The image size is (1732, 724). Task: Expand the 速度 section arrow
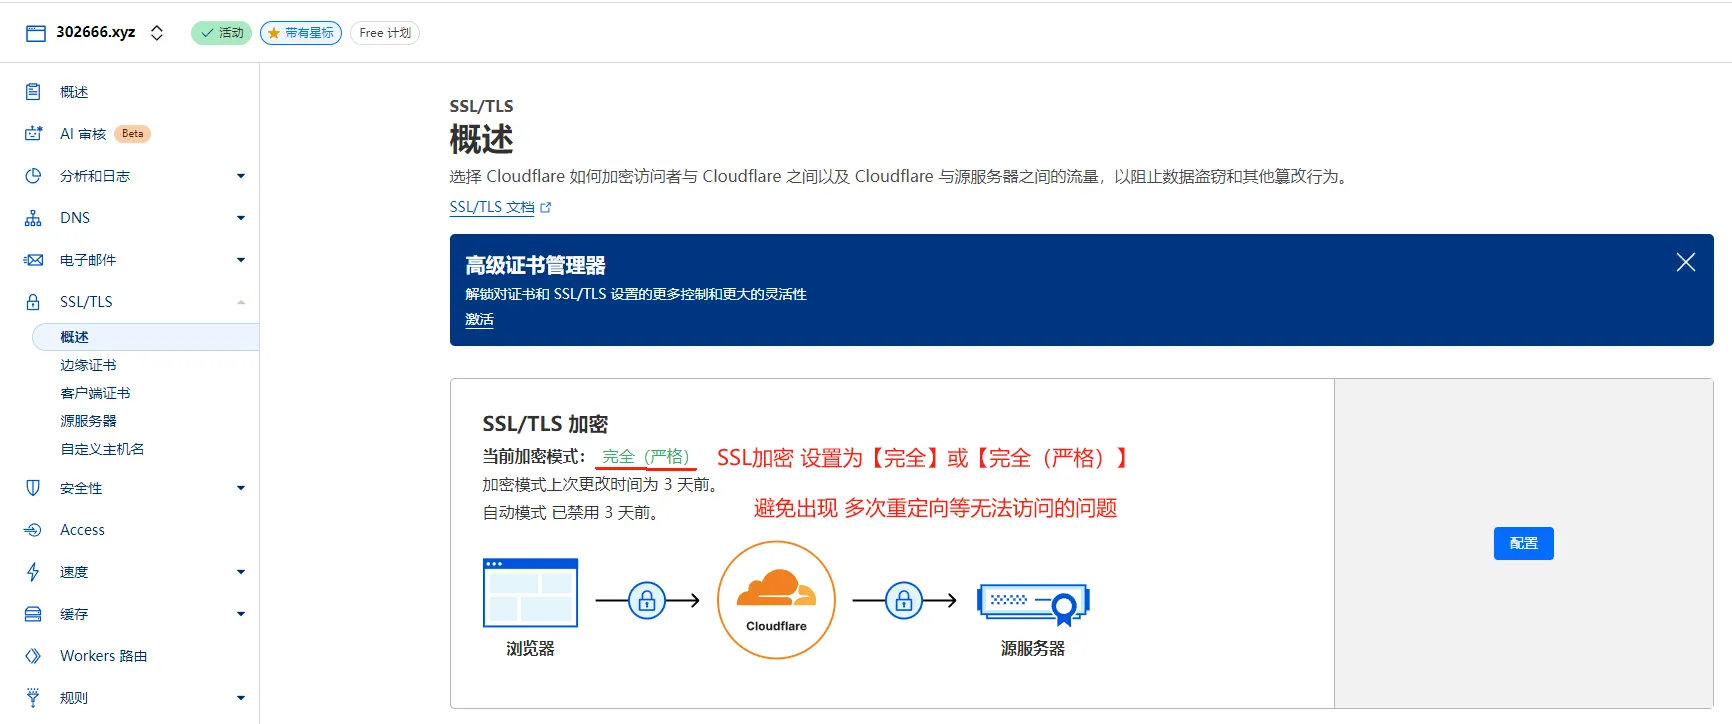[x=241, y=572]
